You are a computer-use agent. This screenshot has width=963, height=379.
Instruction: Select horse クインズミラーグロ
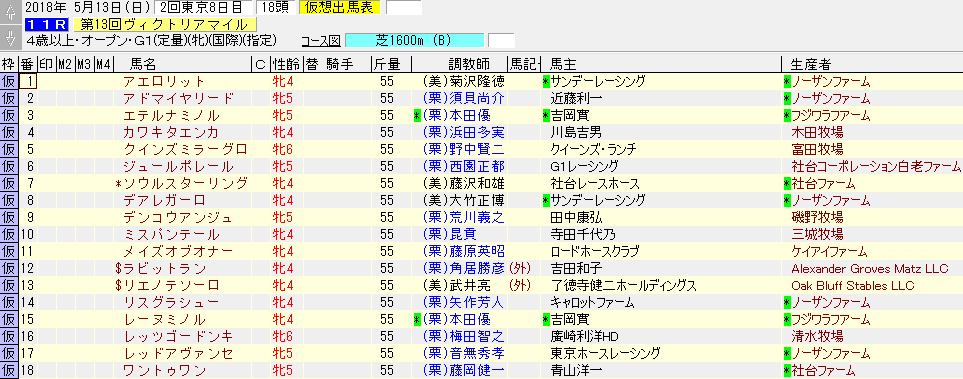tap(185, 149)
